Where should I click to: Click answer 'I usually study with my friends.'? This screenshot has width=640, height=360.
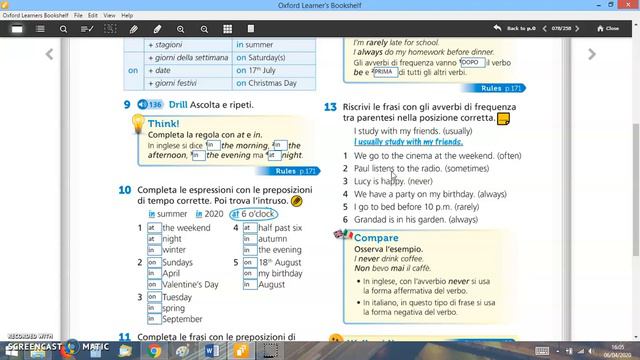[x=408, y=142]
